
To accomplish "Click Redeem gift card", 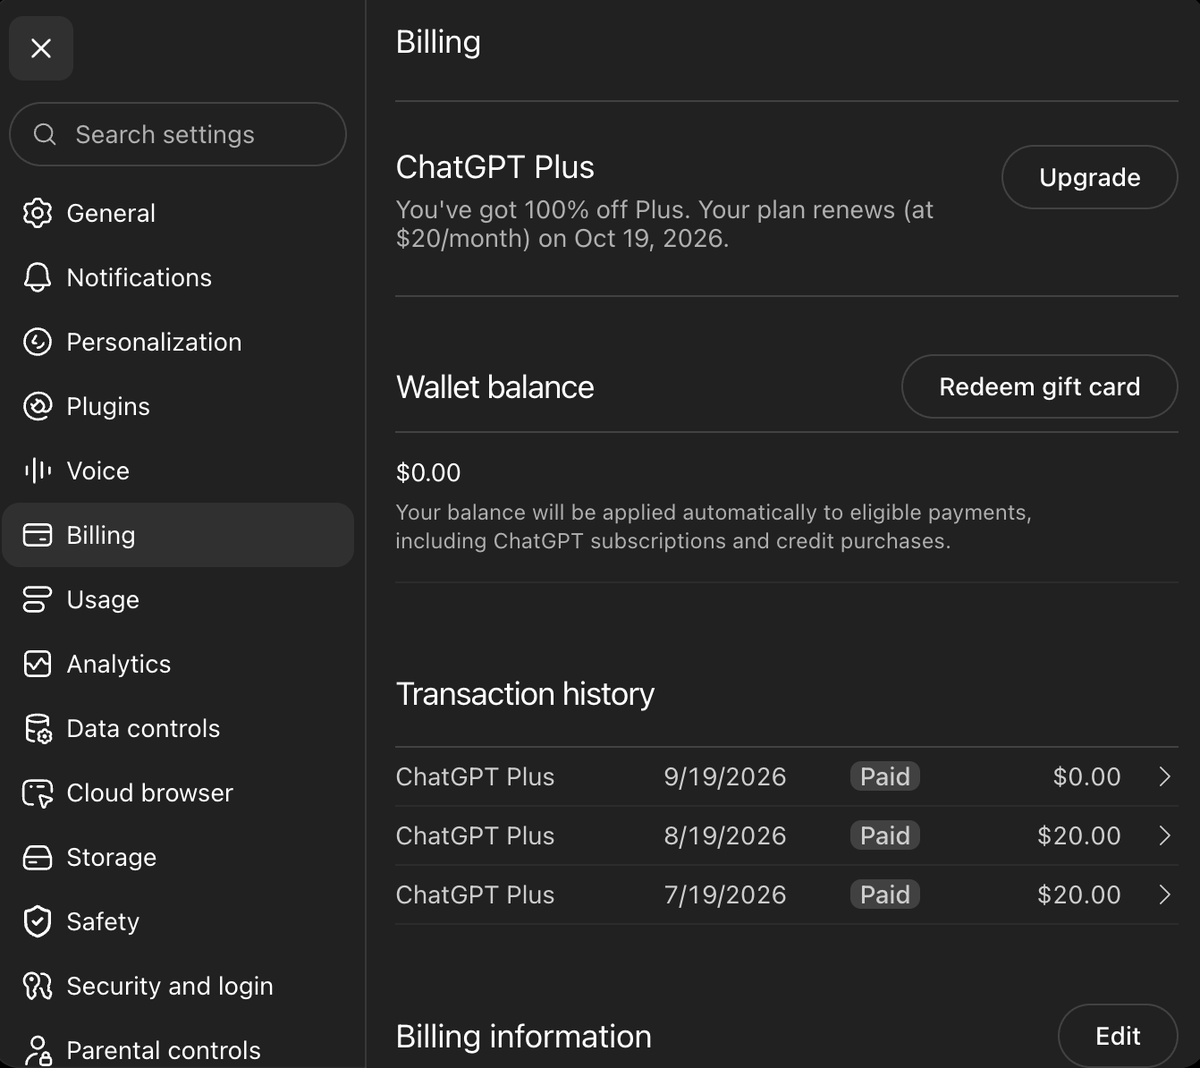I will coord(1039,387).
